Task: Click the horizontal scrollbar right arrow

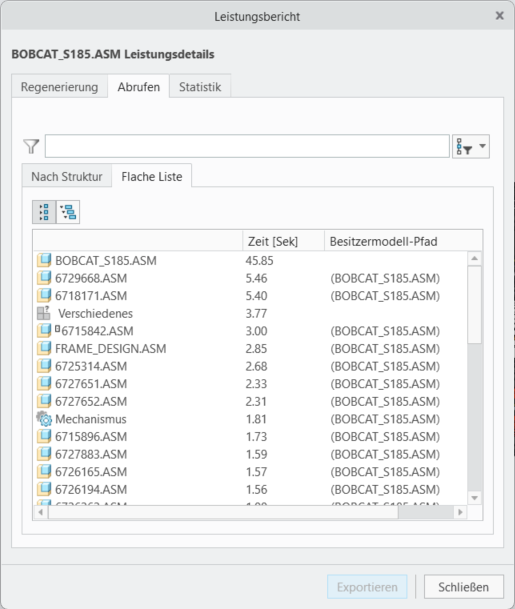Action: [x=460, y=512]
